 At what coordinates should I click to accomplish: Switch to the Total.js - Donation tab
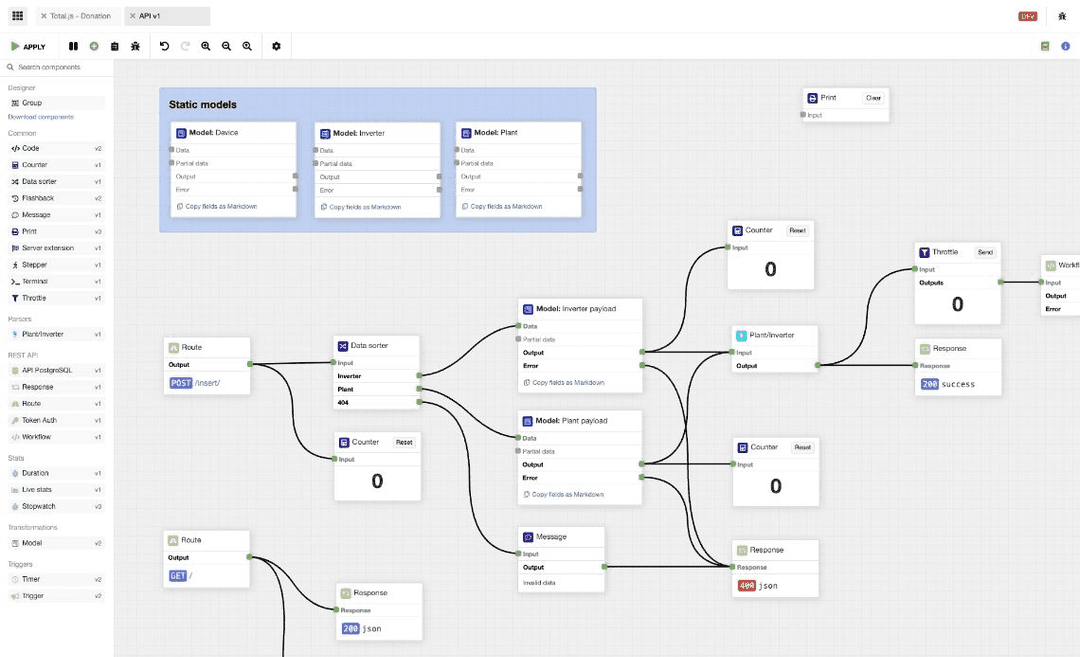[80, 16]
